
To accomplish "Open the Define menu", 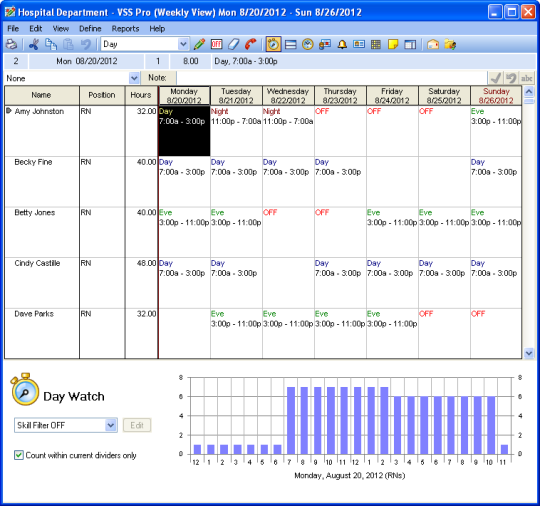I will click(x=90, y=29).
